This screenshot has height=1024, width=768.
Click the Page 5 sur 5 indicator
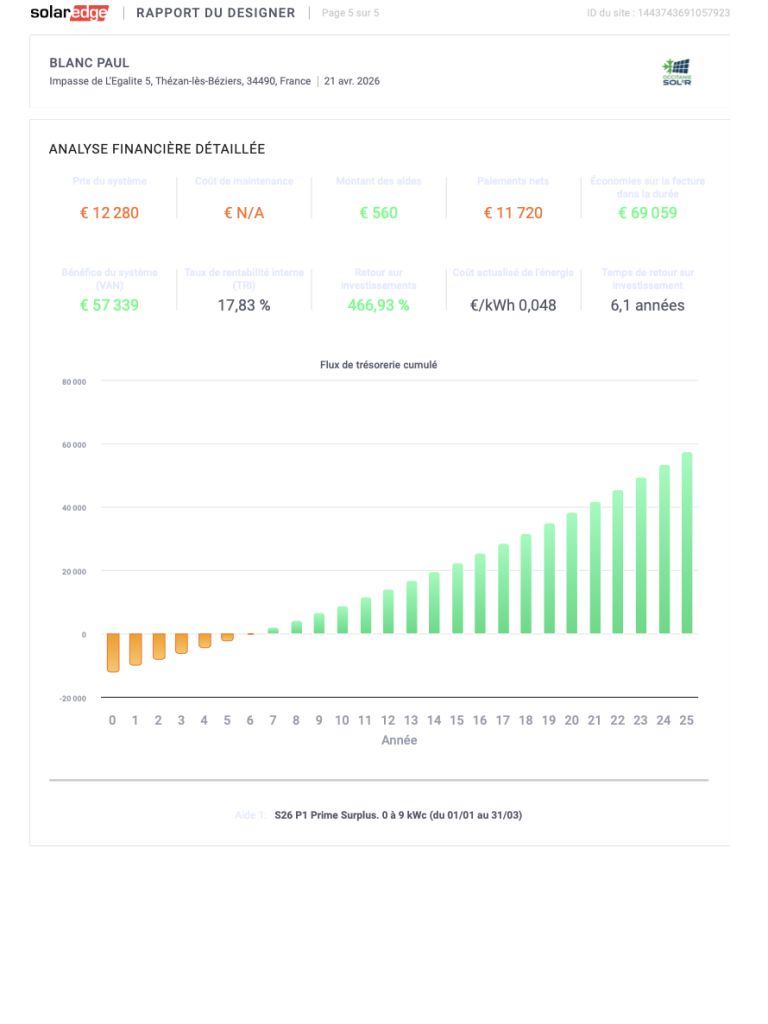[x=350, y=13]
